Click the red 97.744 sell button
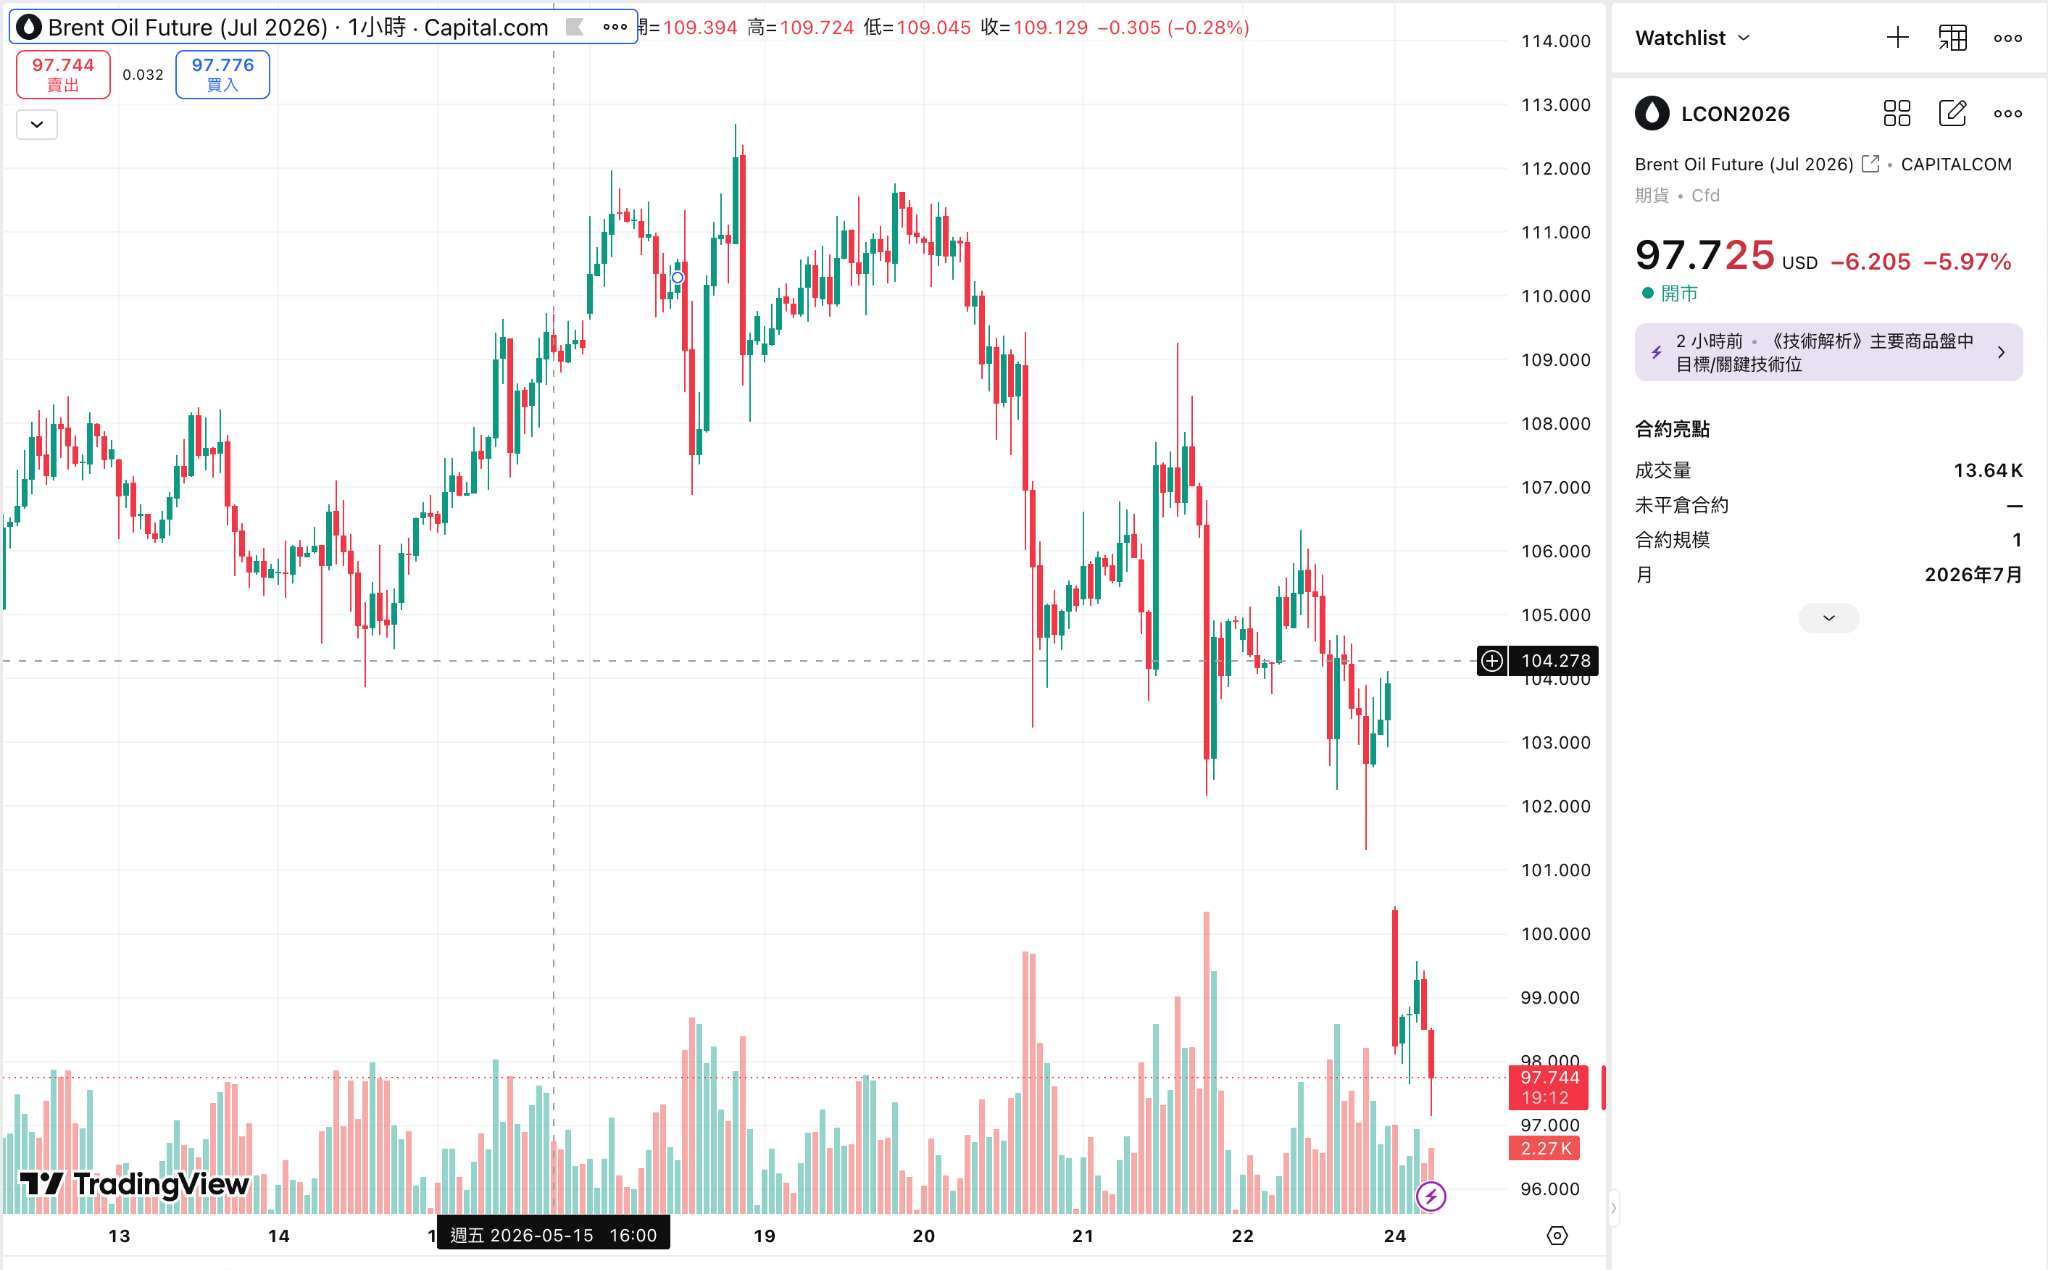Viewport: 2048px width, 1270px height. 63,75
